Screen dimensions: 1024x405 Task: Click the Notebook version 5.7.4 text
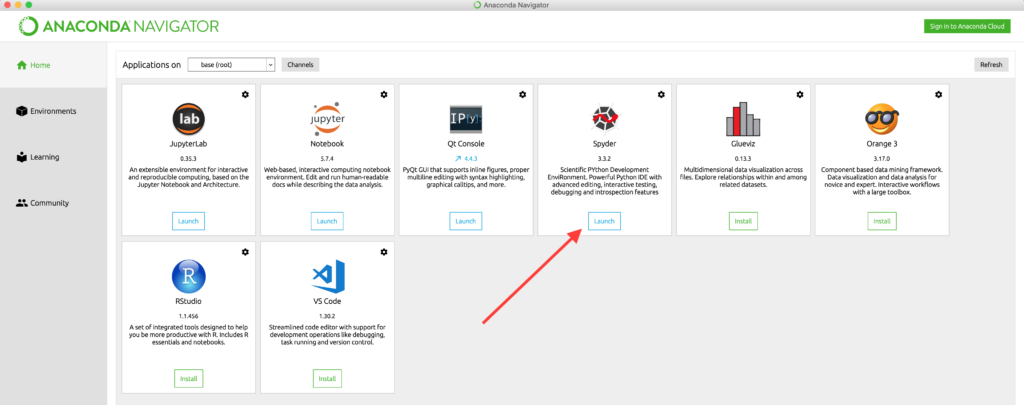[327, 158]
